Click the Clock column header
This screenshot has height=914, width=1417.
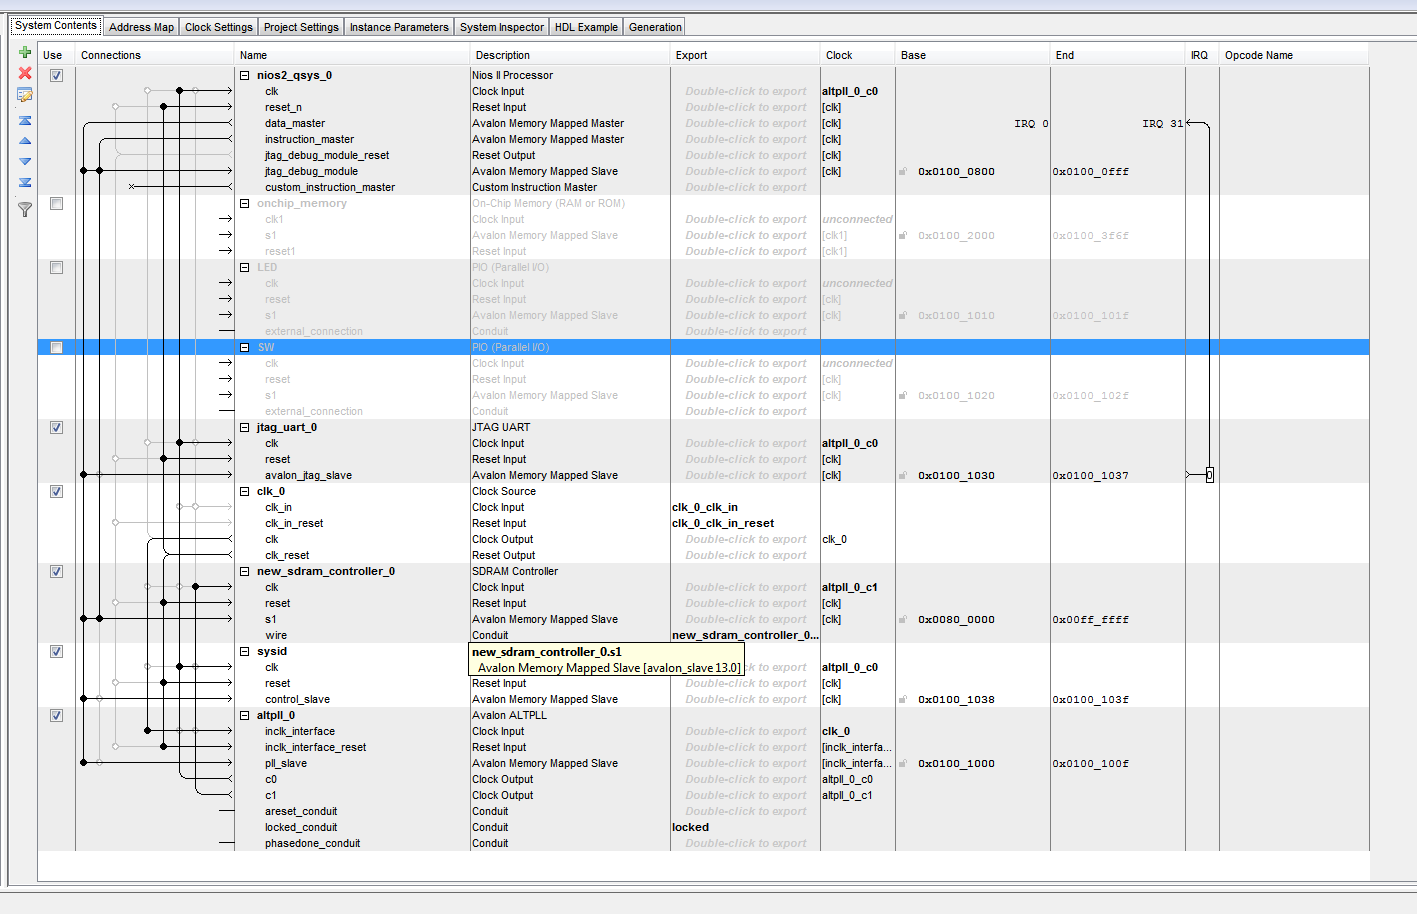(857, 55)
